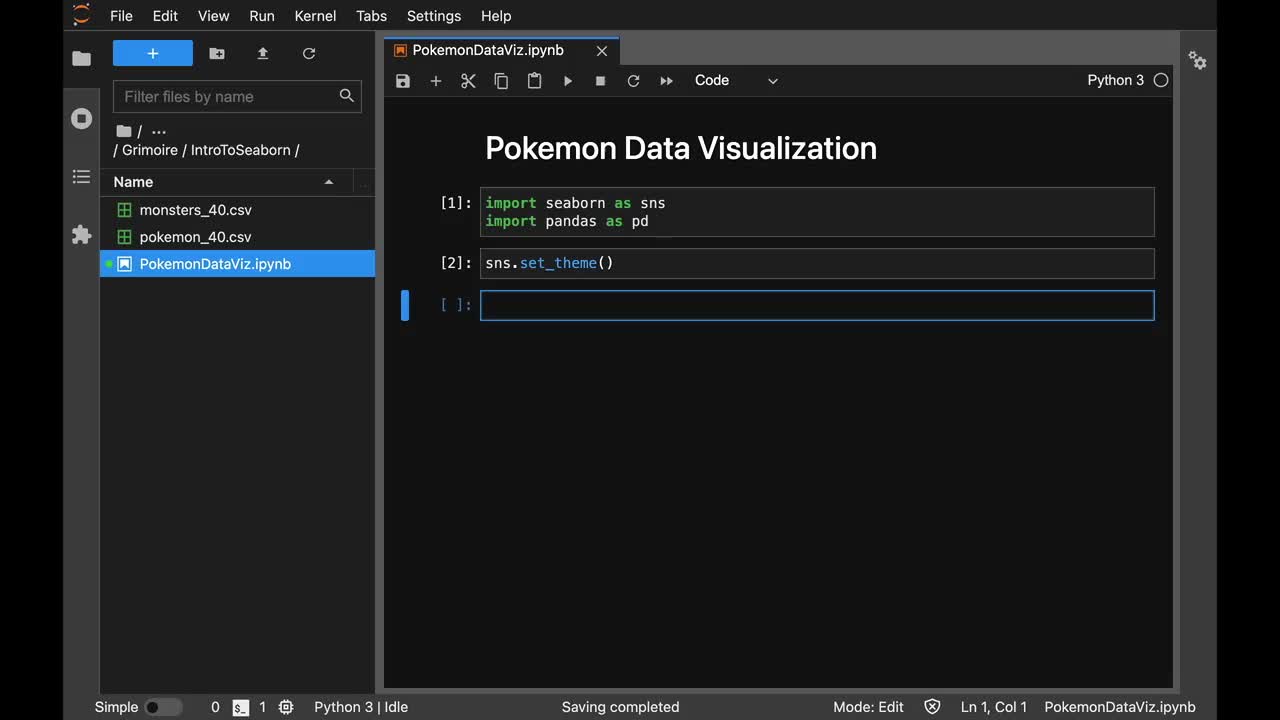Open the Run menu
The width and height of the screenshot is (1280, 720).
pyautogui.click(x=262, y=16)
